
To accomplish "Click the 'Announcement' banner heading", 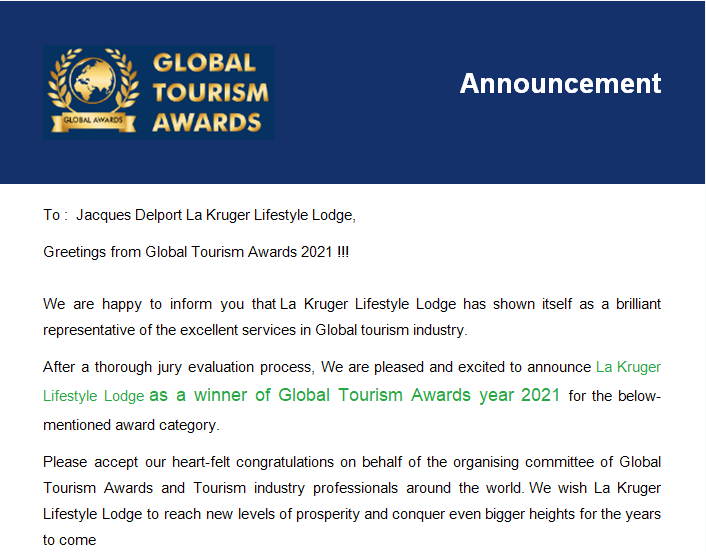I will click(x=560, y=84).
